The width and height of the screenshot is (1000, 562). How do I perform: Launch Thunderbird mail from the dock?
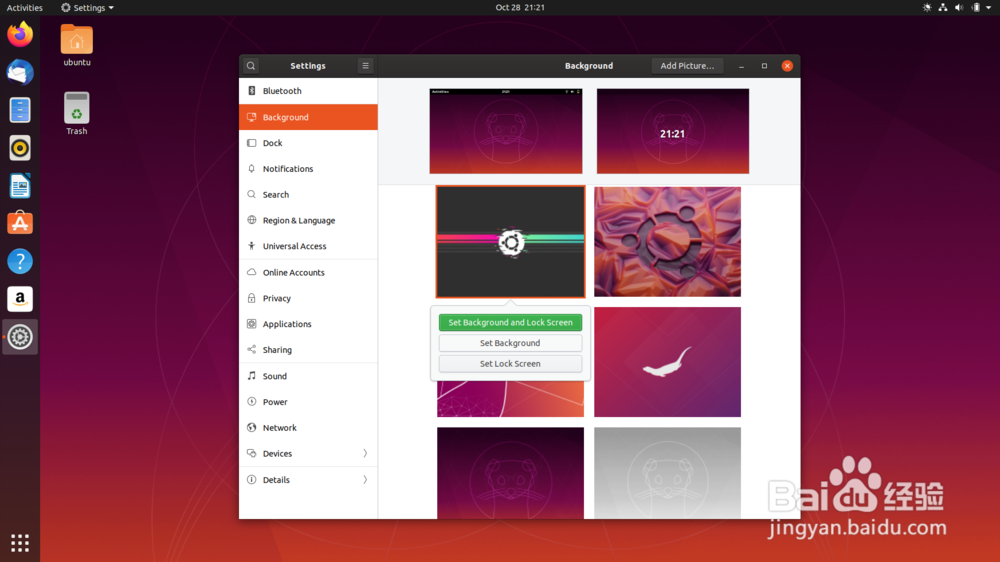tap(20, 72)
